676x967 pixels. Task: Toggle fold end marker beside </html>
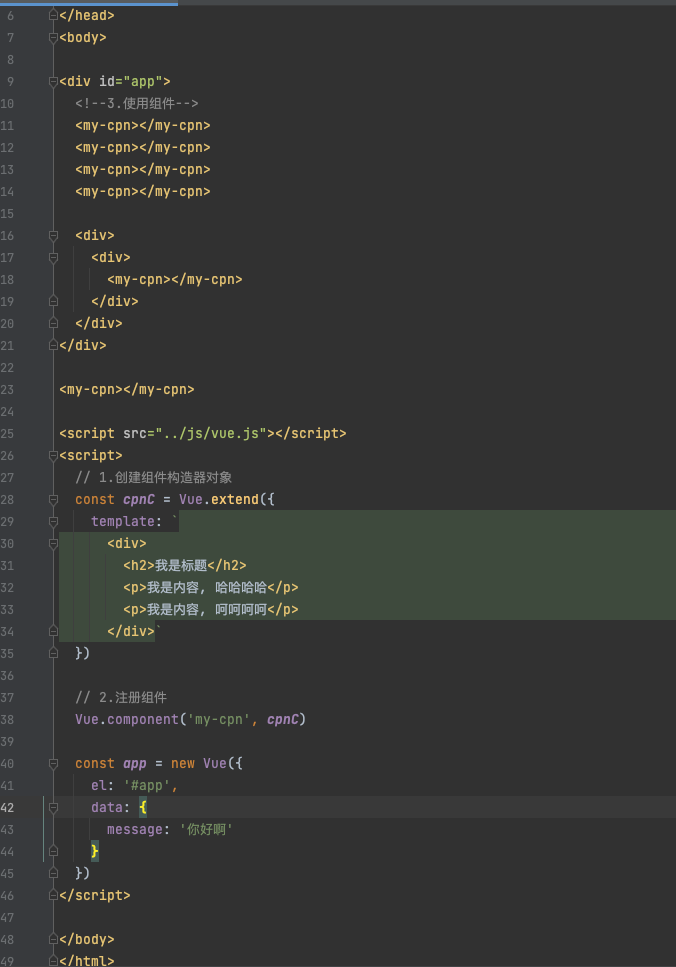coord(54,961)
